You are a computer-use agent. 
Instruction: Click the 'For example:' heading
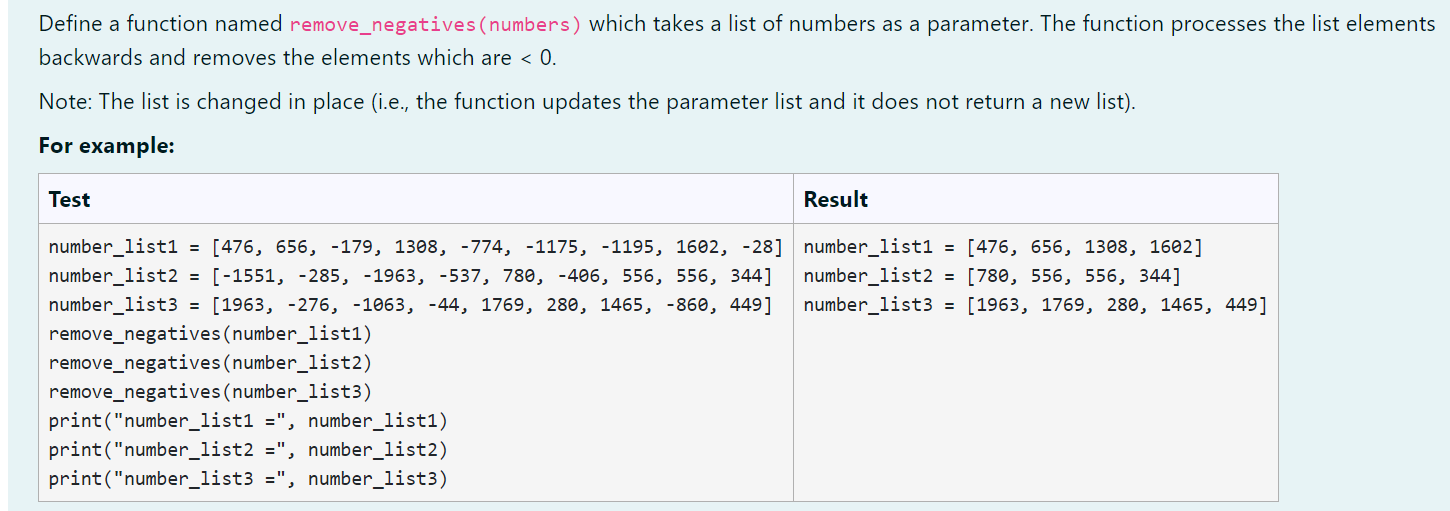(107, 145)
